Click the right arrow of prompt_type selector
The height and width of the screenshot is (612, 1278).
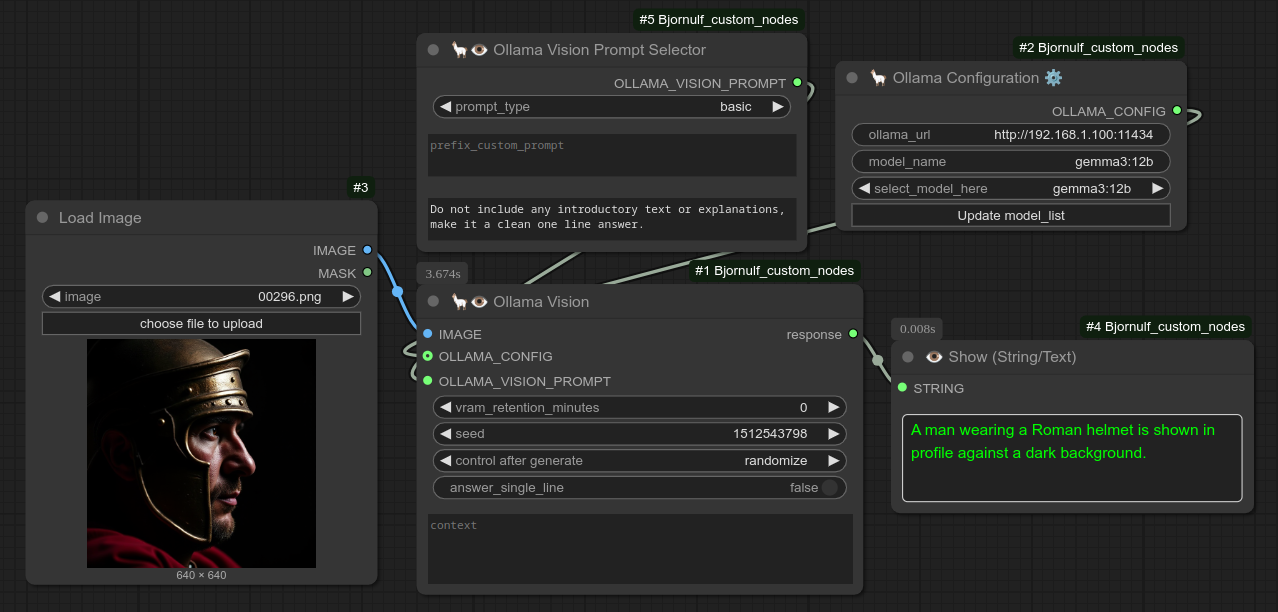(x=776, y=107)
